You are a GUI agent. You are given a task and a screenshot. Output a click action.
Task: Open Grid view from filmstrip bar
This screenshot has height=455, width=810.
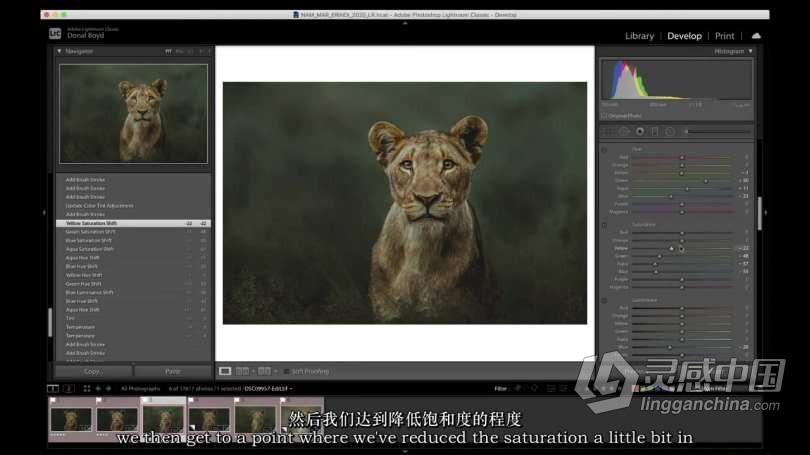pyautogui.click(x=87, y=388)
